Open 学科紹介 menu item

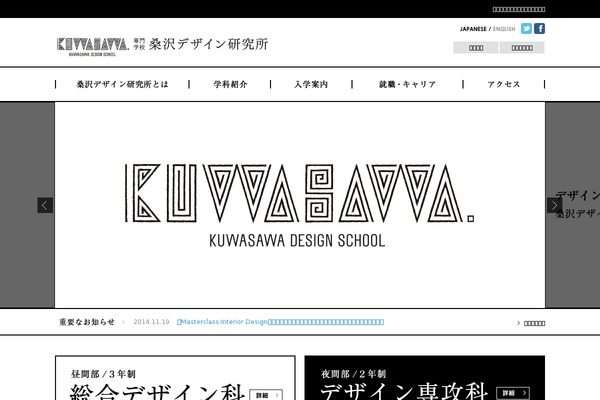tap(230, 84)
